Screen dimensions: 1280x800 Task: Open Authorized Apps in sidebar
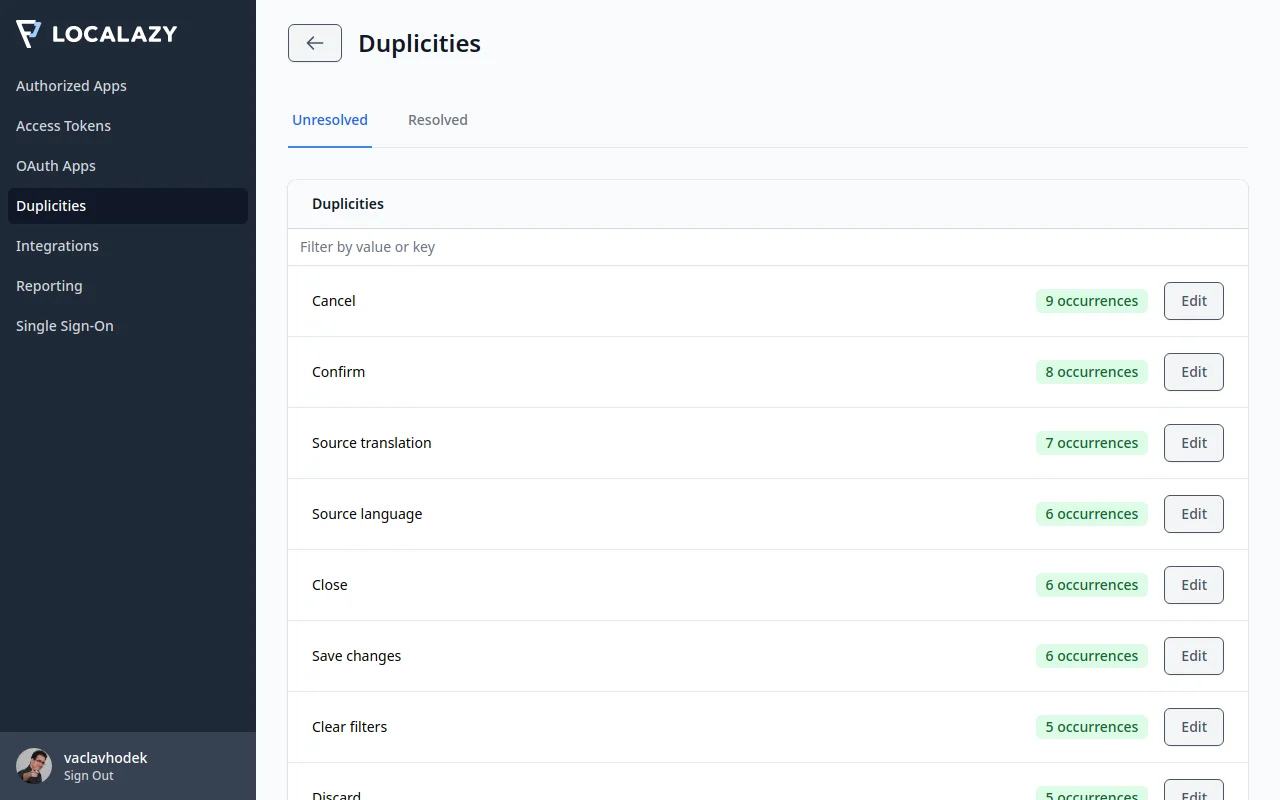71,86
